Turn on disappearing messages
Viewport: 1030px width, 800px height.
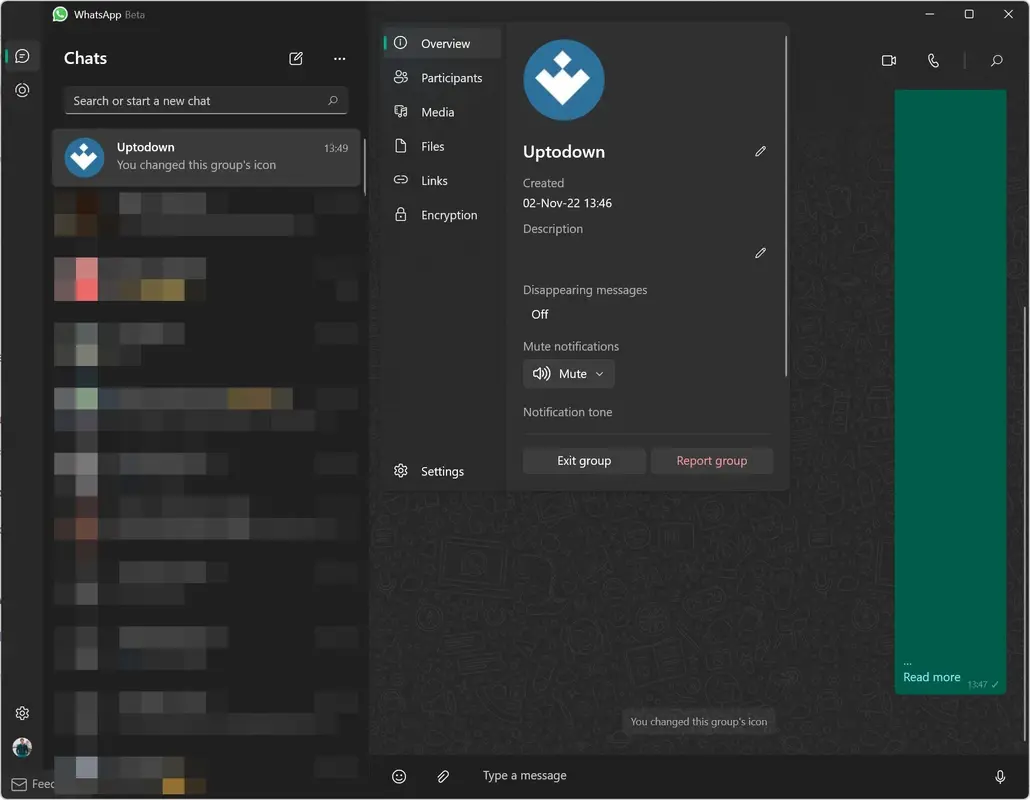click(x=539, y=314)
